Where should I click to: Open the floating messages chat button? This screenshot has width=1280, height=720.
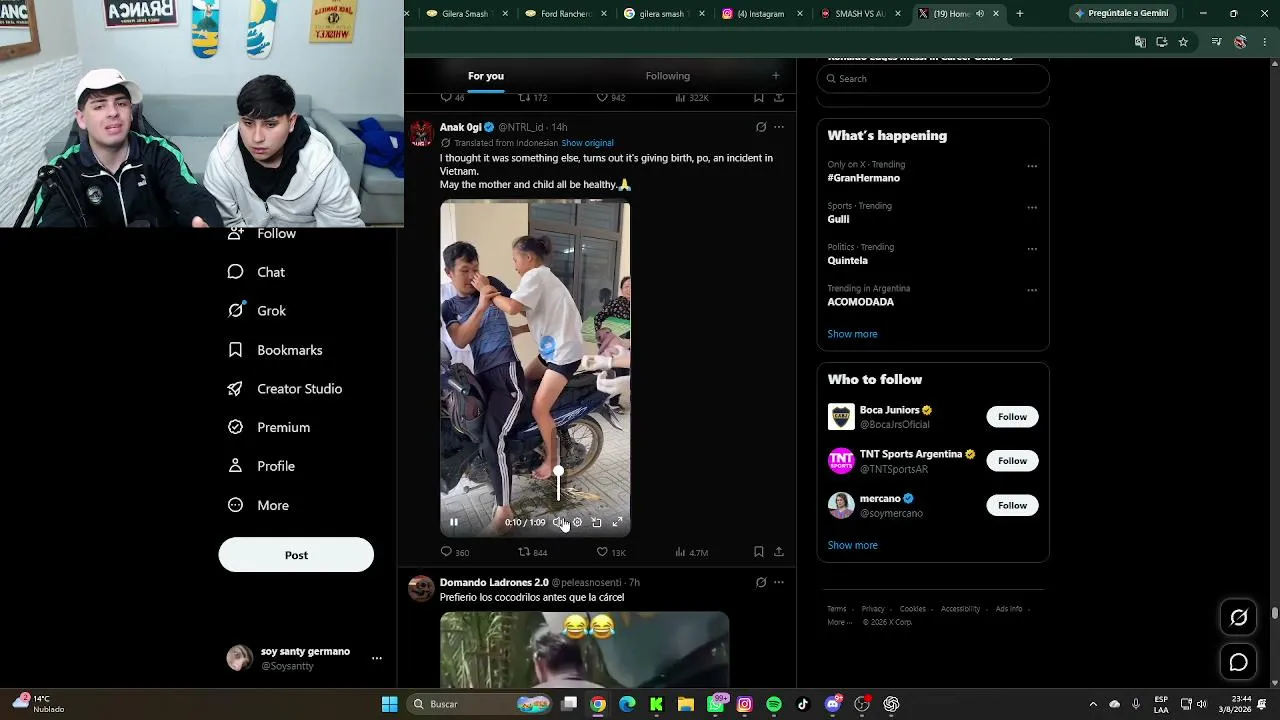[x=1238, y=663]
